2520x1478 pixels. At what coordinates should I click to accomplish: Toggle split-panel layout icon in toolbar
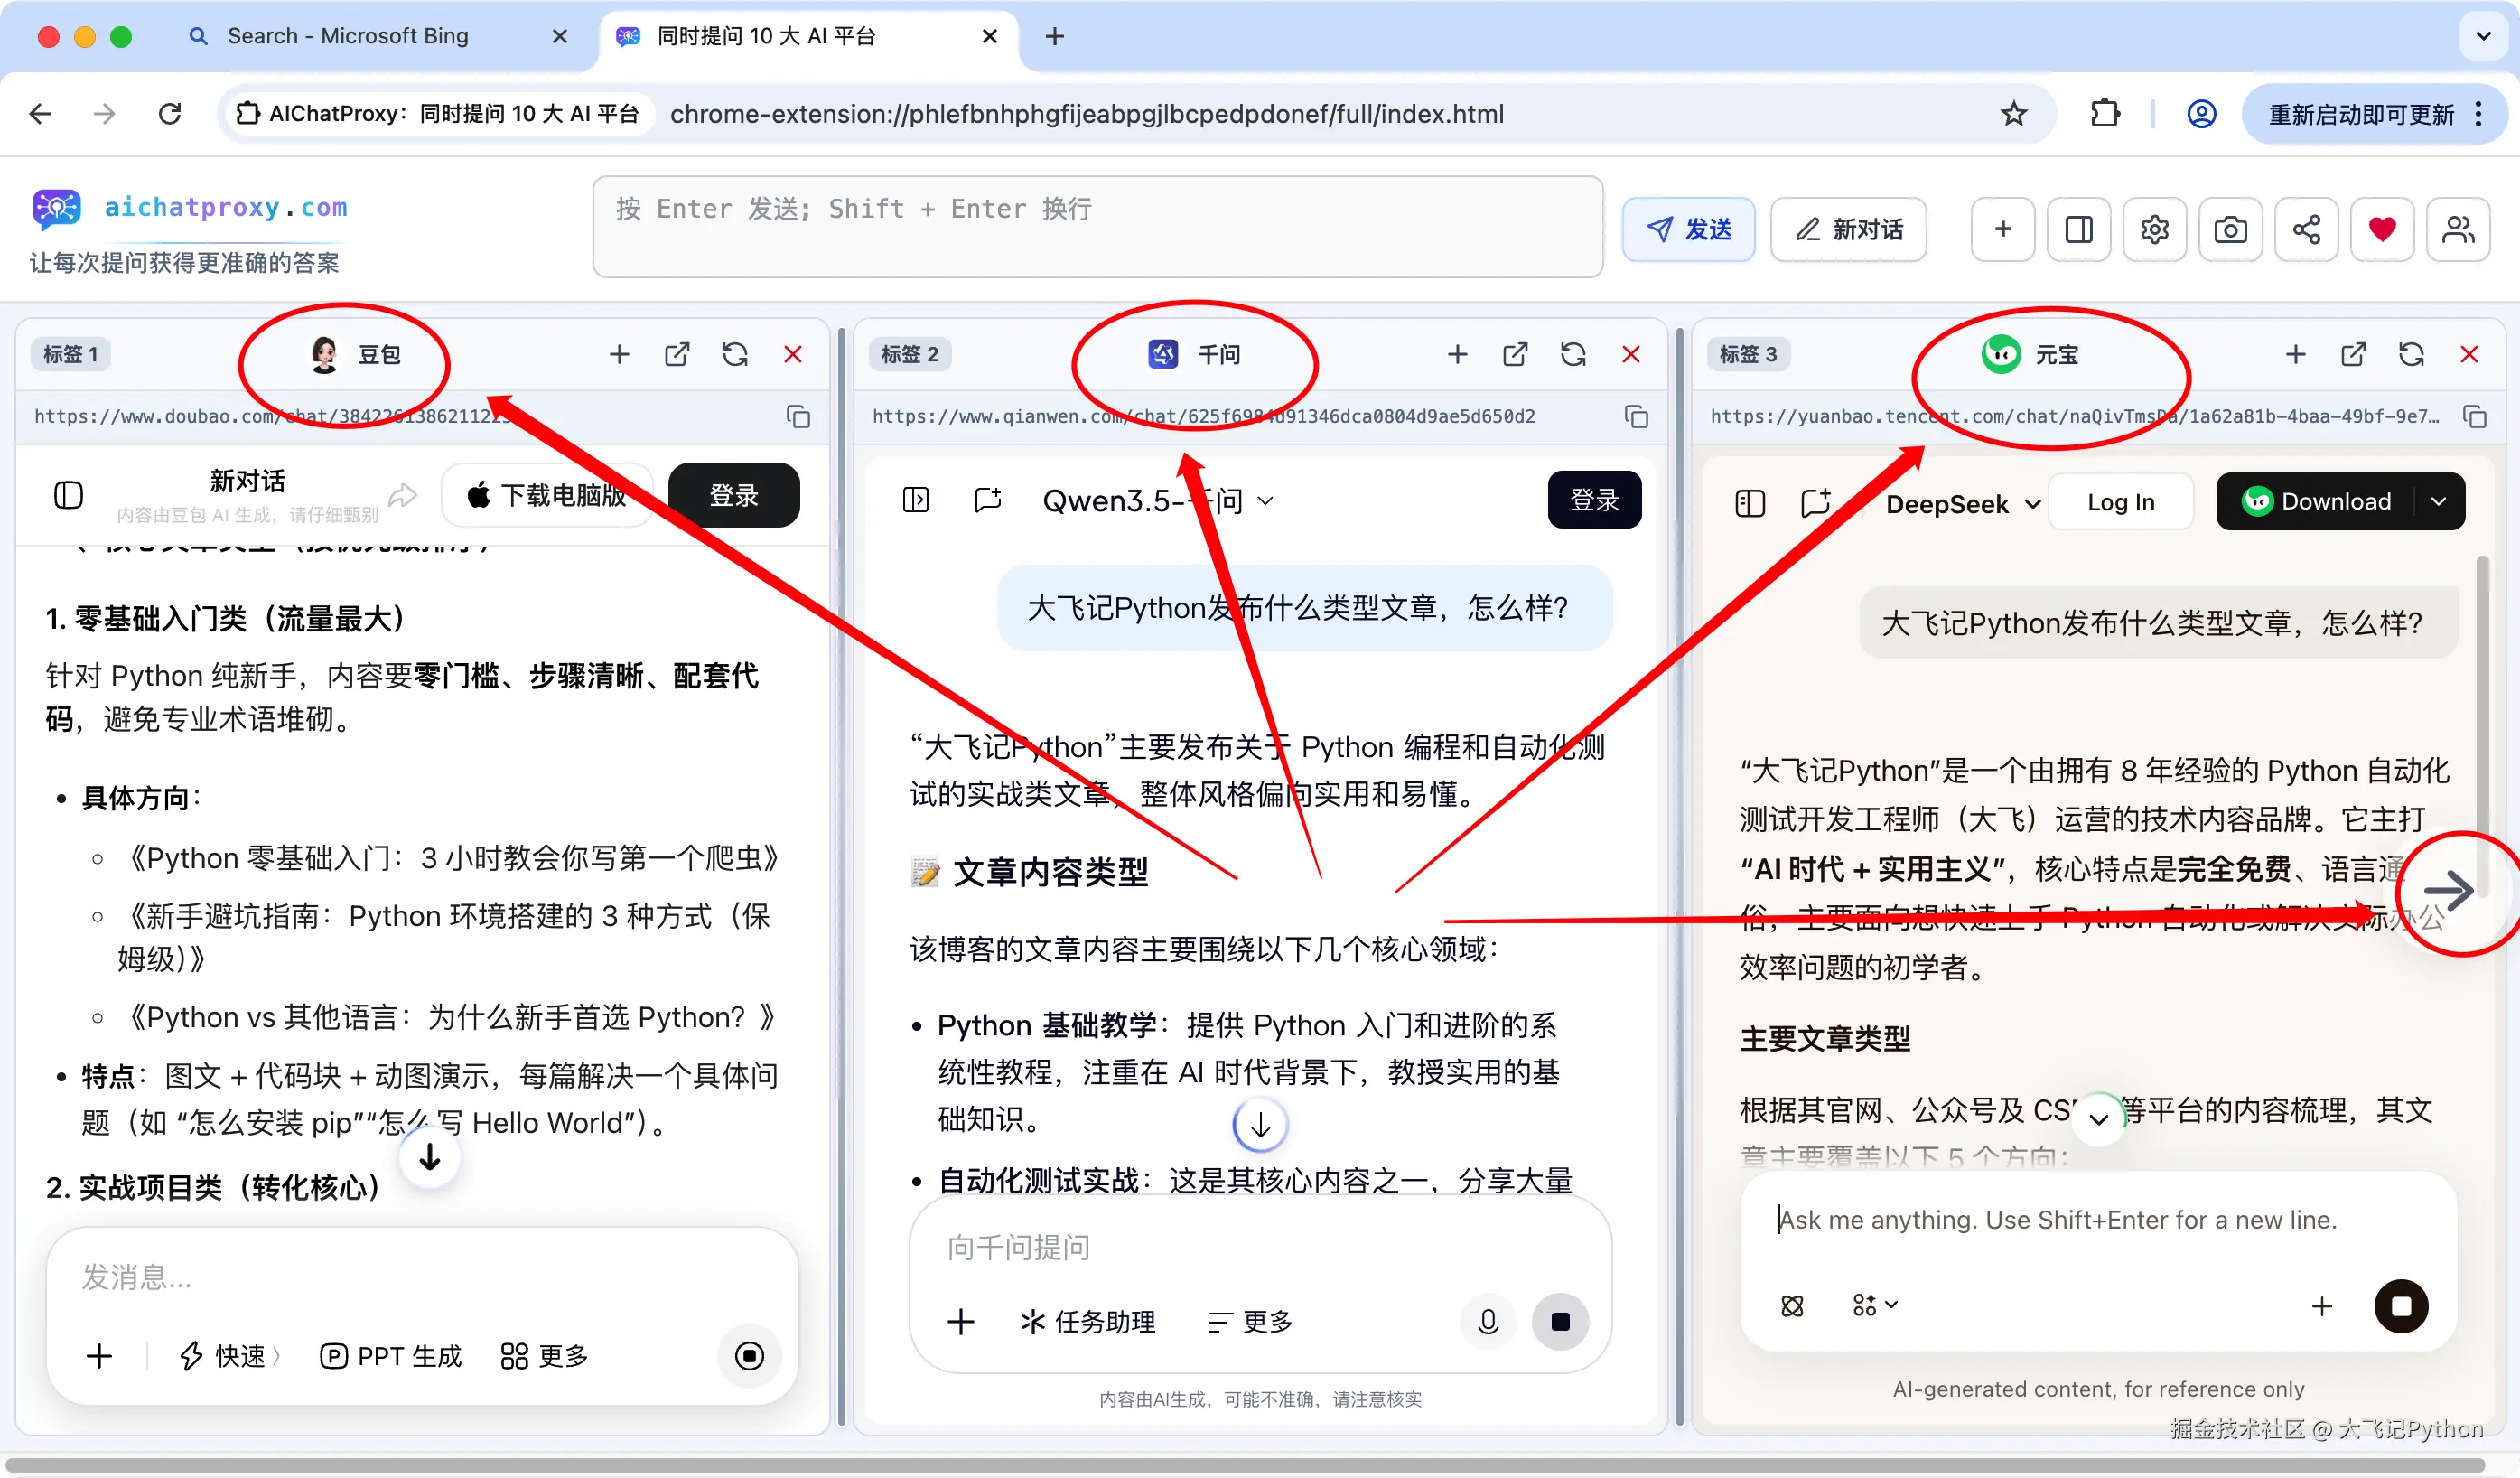(x=2078, y=229)
